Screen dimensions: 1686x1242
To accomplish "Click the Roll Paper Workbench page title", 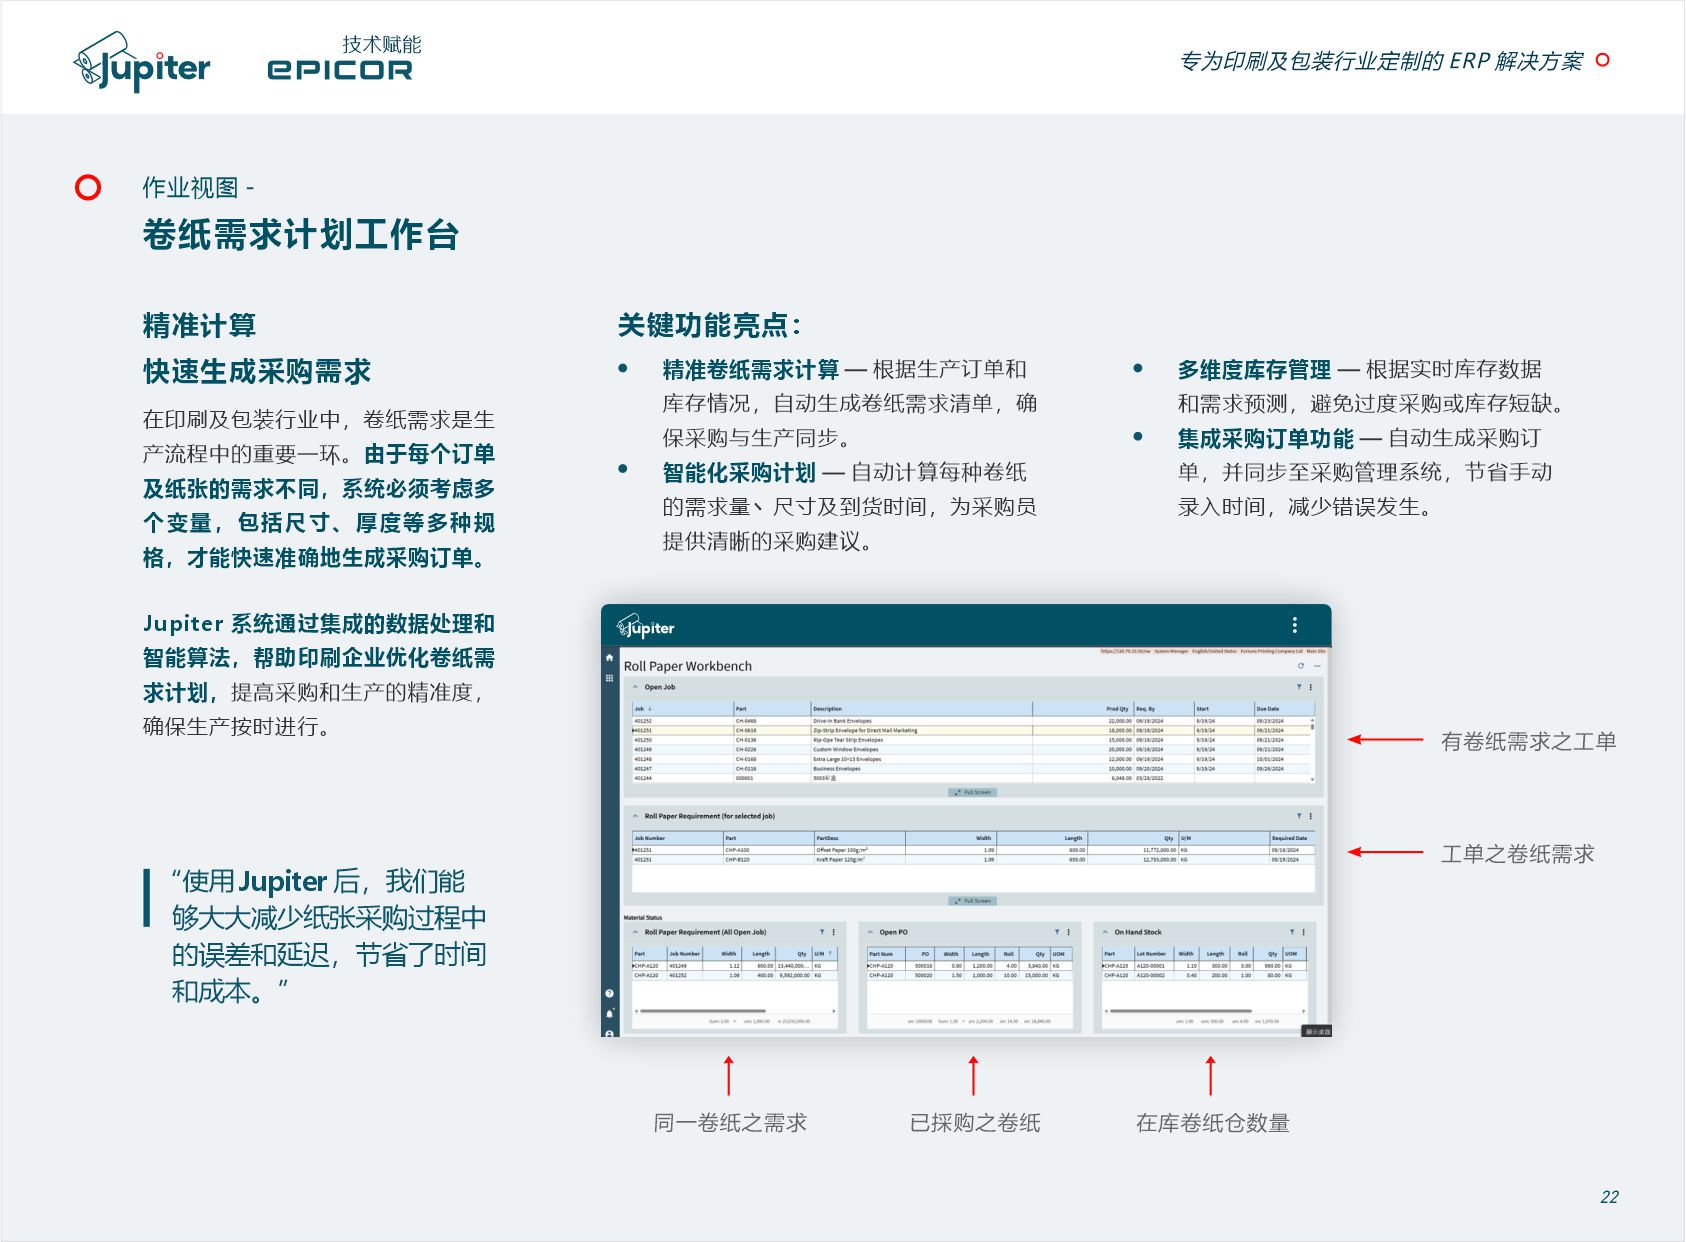I will 688,666.
